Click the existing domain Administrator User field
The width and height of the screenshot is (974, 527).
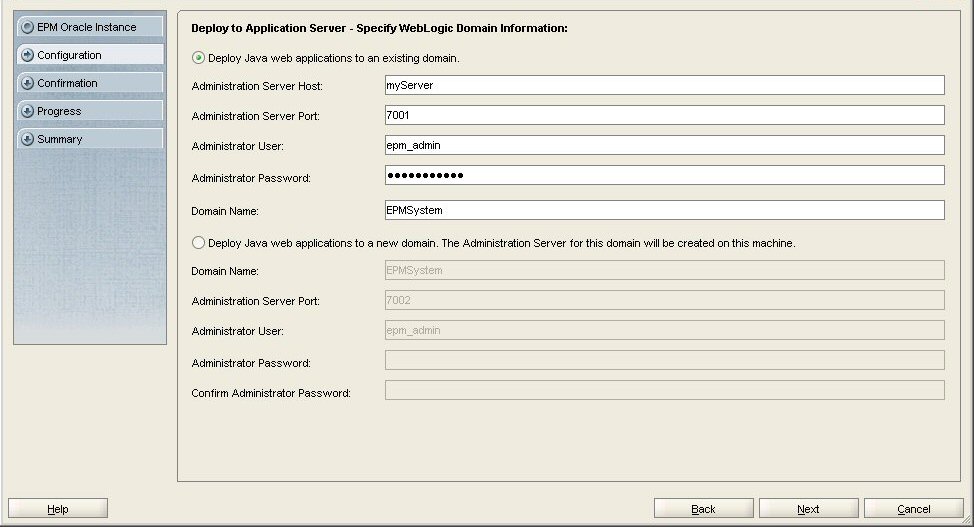click(x=665, y=145)
